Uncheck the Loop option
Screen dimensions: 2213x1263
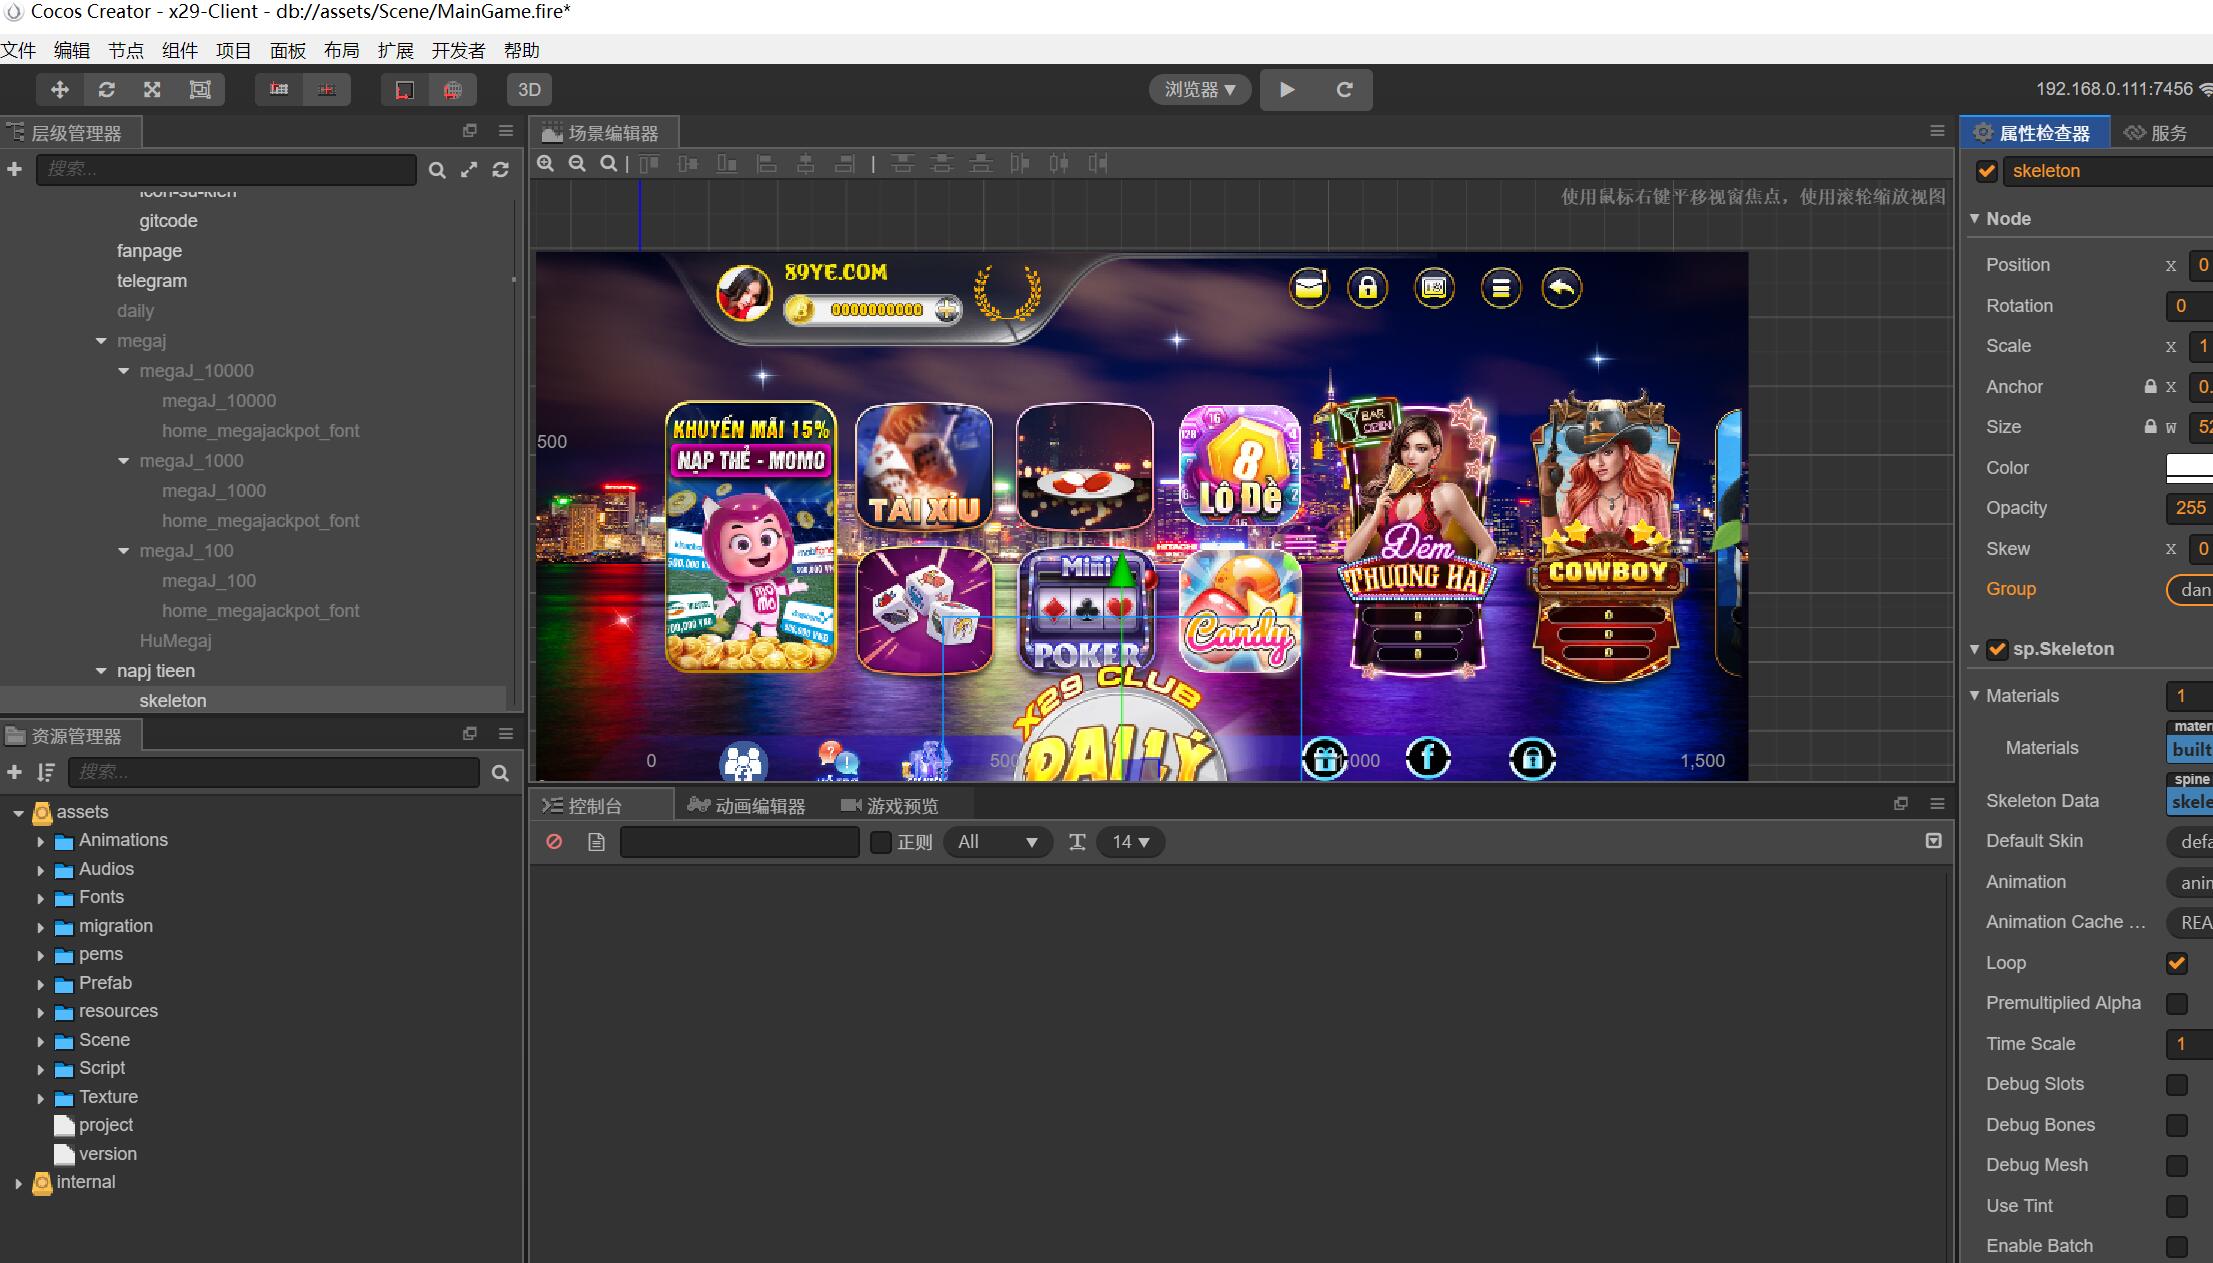(2177, 963)
